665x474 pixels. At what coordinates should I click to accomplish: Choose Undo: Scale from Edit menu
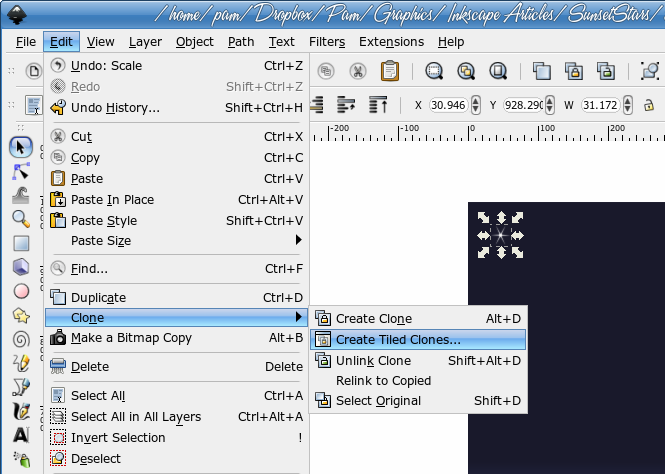click(x=176, y=66)
